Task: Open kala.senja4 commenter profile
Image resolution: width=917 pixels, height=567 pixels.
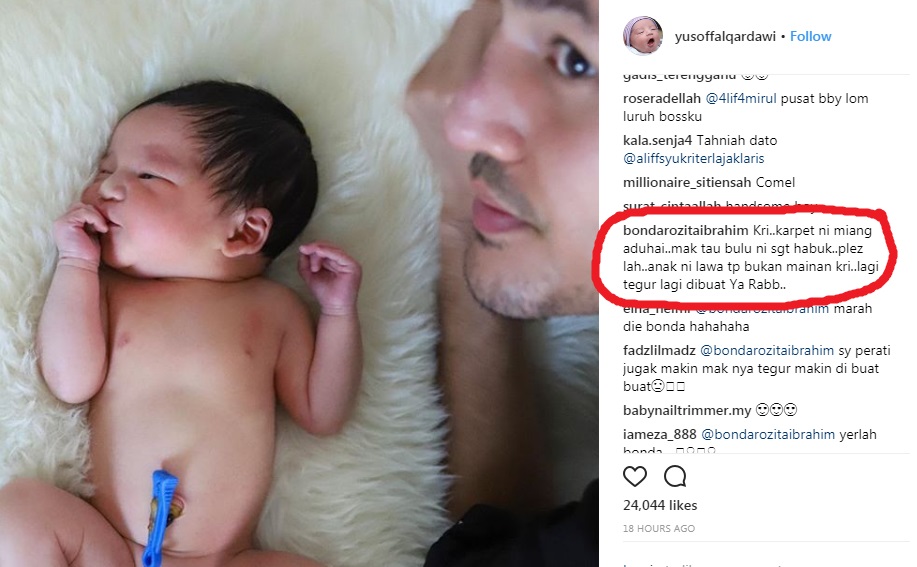Action: [657, 140]
